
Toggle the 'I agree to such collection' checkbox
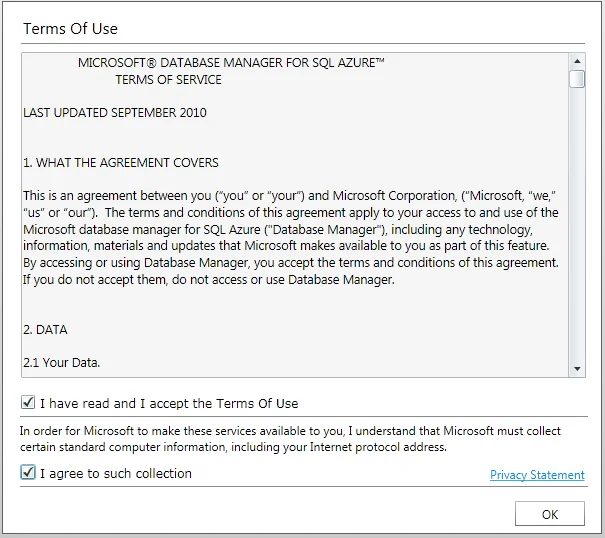[27, 473]
